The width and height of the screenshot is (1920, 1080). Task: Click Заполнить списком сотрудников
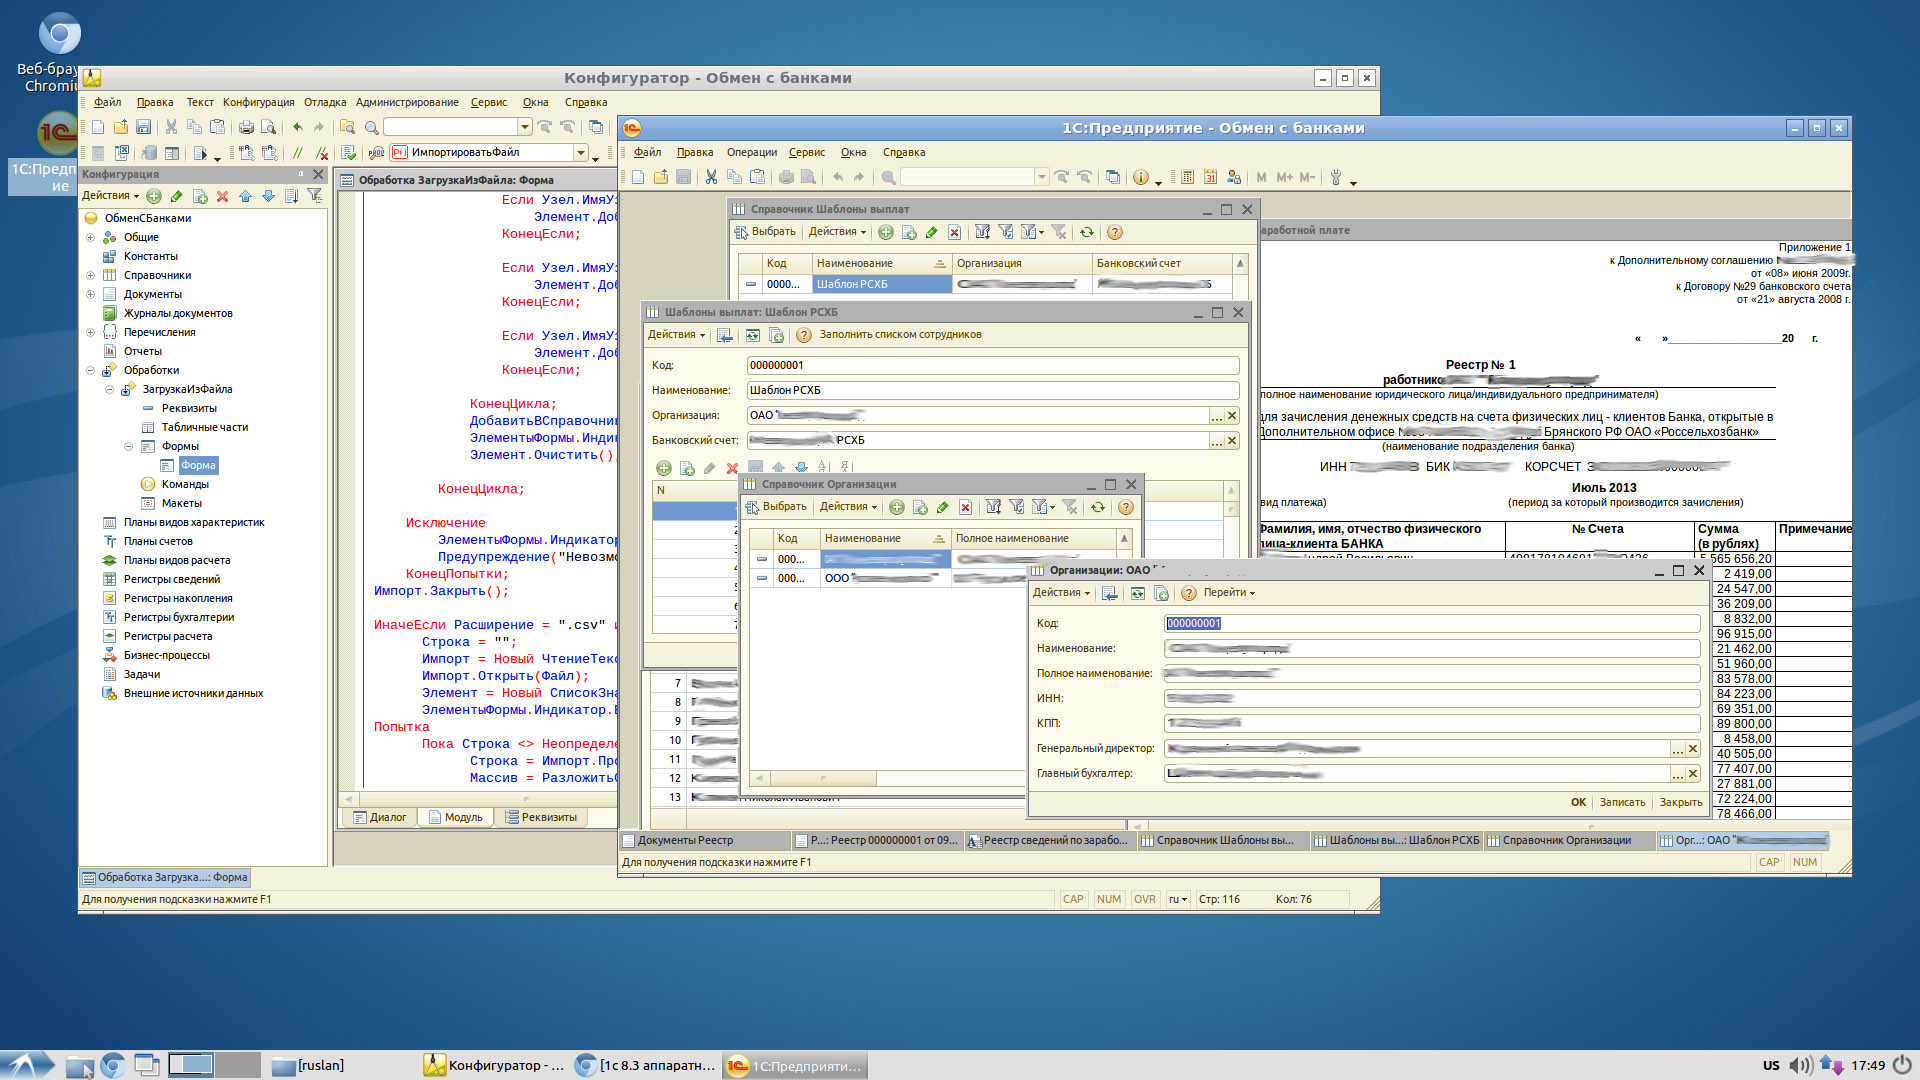tap(900, 335)
